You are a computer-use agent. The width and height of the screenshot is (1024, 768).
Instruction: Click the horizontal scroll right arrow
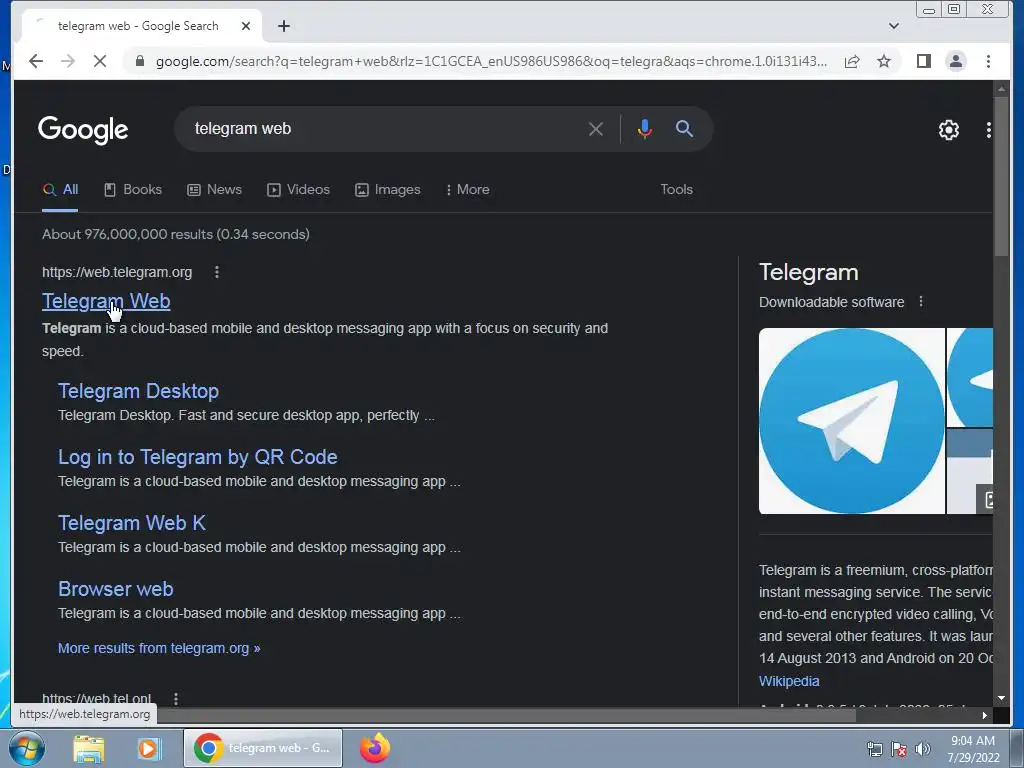pos(985,715)
